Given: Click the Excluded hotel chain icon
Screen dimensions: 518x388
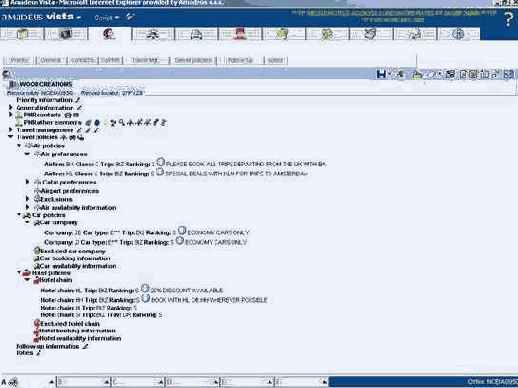Looking at the screenshot, I should coord(37,323).
